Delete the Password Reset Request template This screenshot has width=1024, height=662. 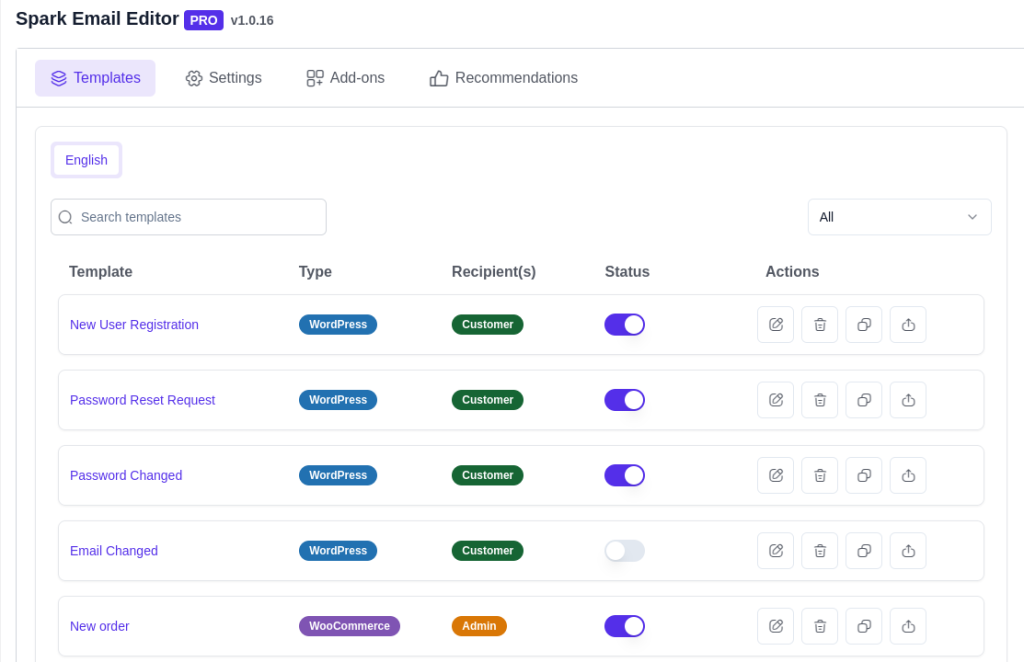click(x=819, y=400)
